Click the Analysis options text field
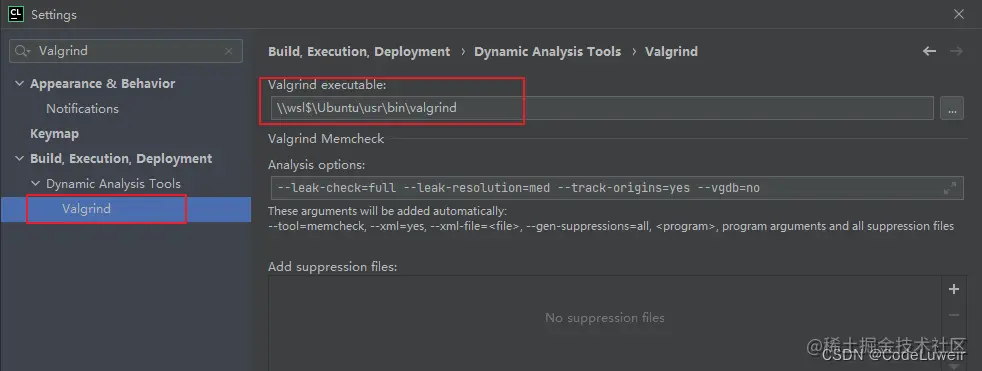982x371 pixels. pos(617,187)
